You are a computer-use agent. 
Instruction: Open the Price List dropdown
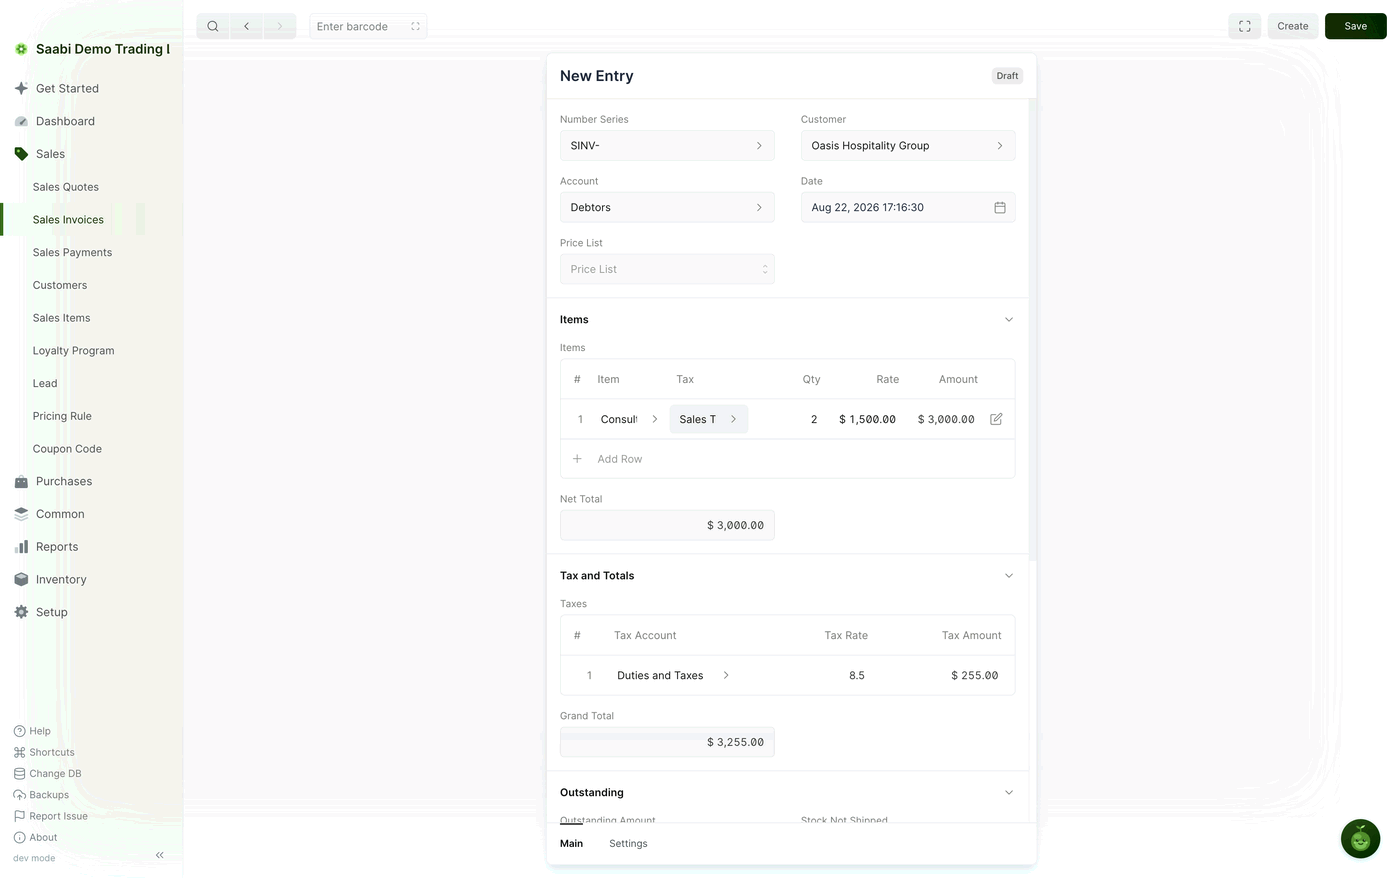tap(667, 269)
